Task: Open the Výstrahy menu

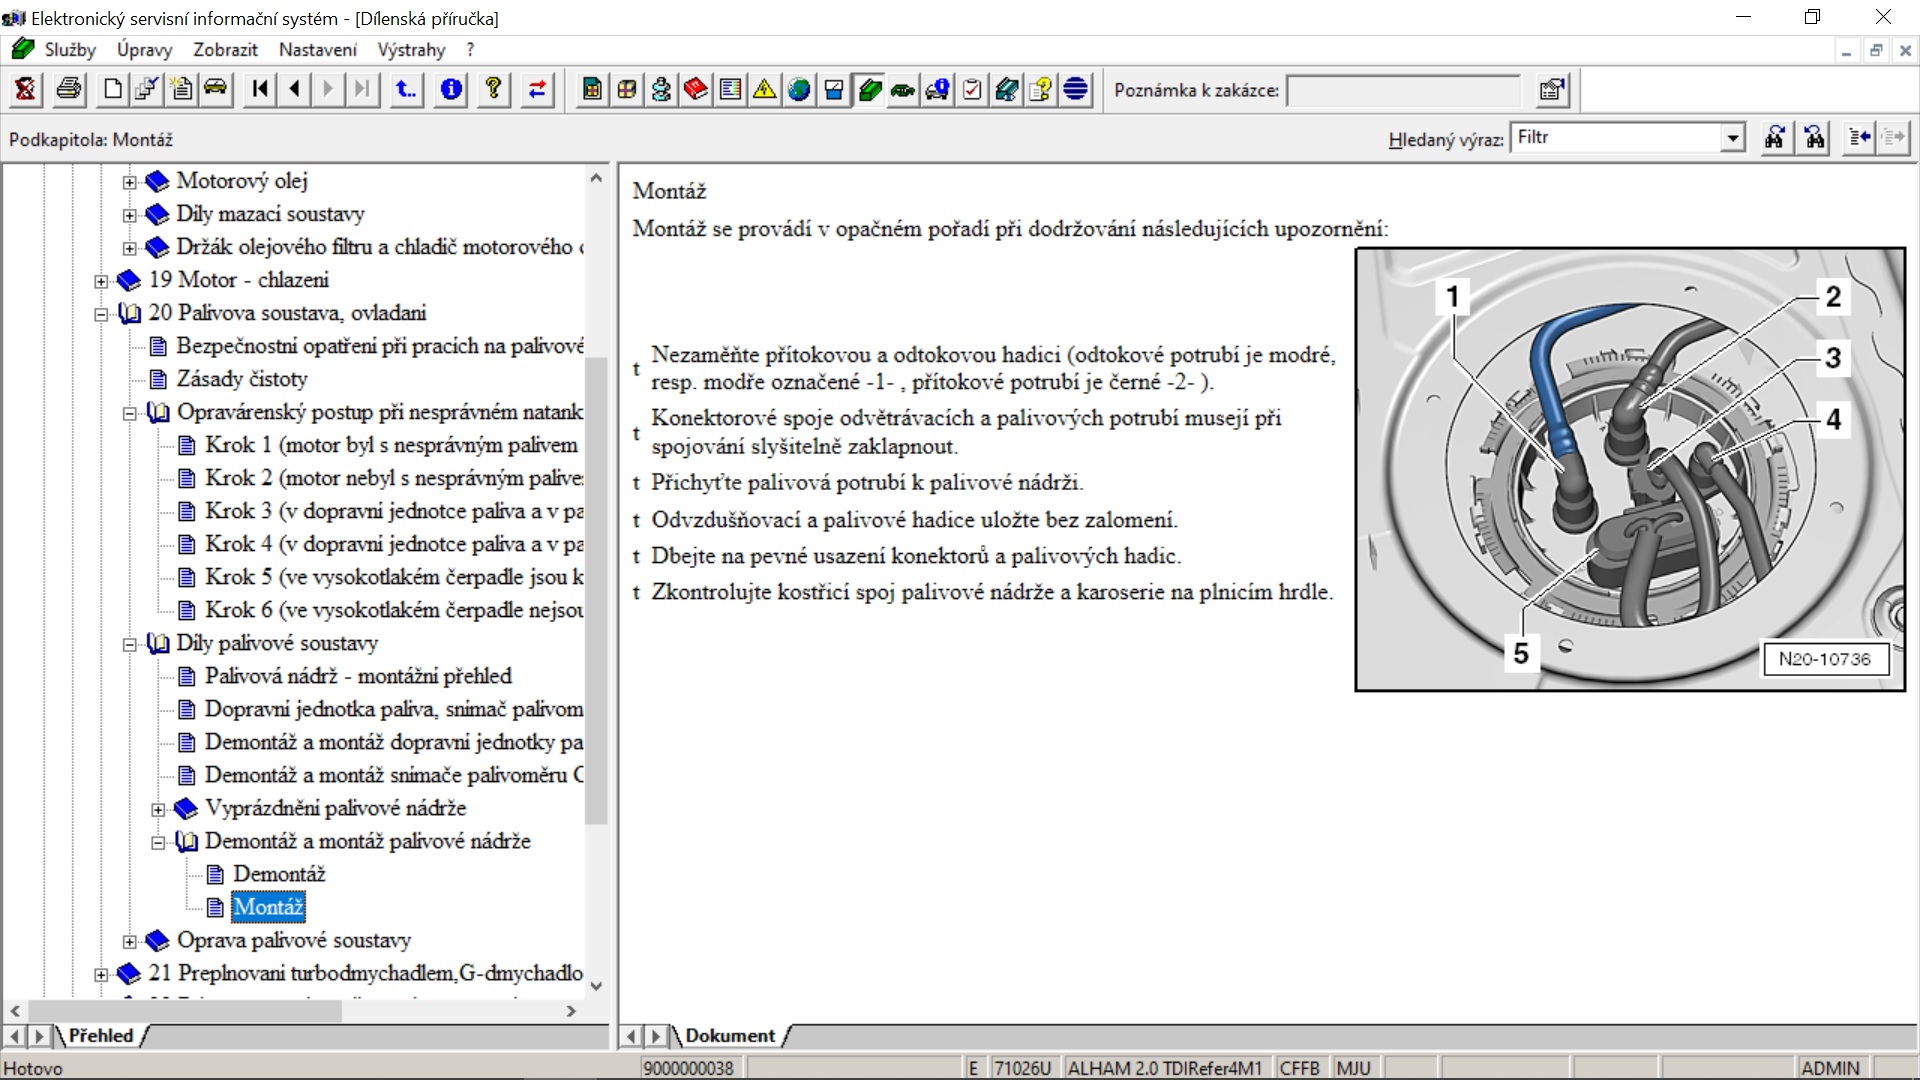Action: pyautogui.click(x=411, y=49)
